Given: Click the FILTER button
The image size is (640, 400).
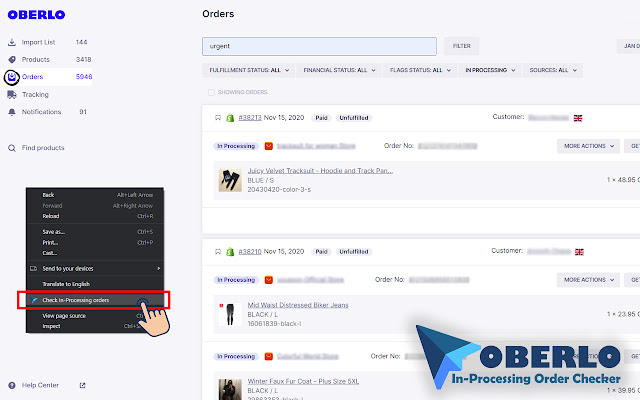Looking at the screenshot, I should [x=462, y=46].
